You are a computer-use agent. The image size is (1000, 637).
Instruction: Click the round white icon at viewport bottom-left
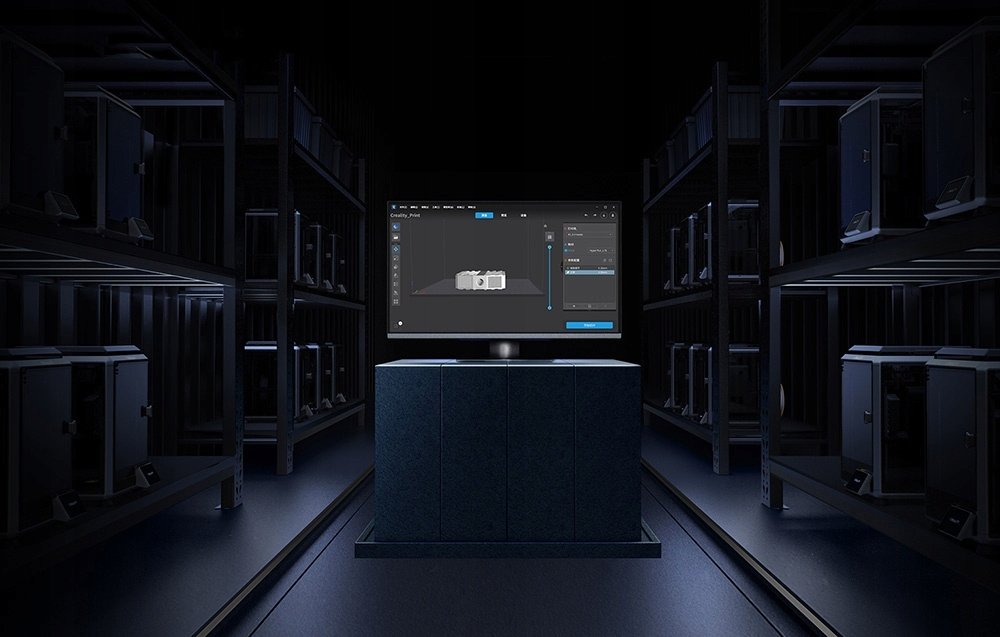(400, 323)
